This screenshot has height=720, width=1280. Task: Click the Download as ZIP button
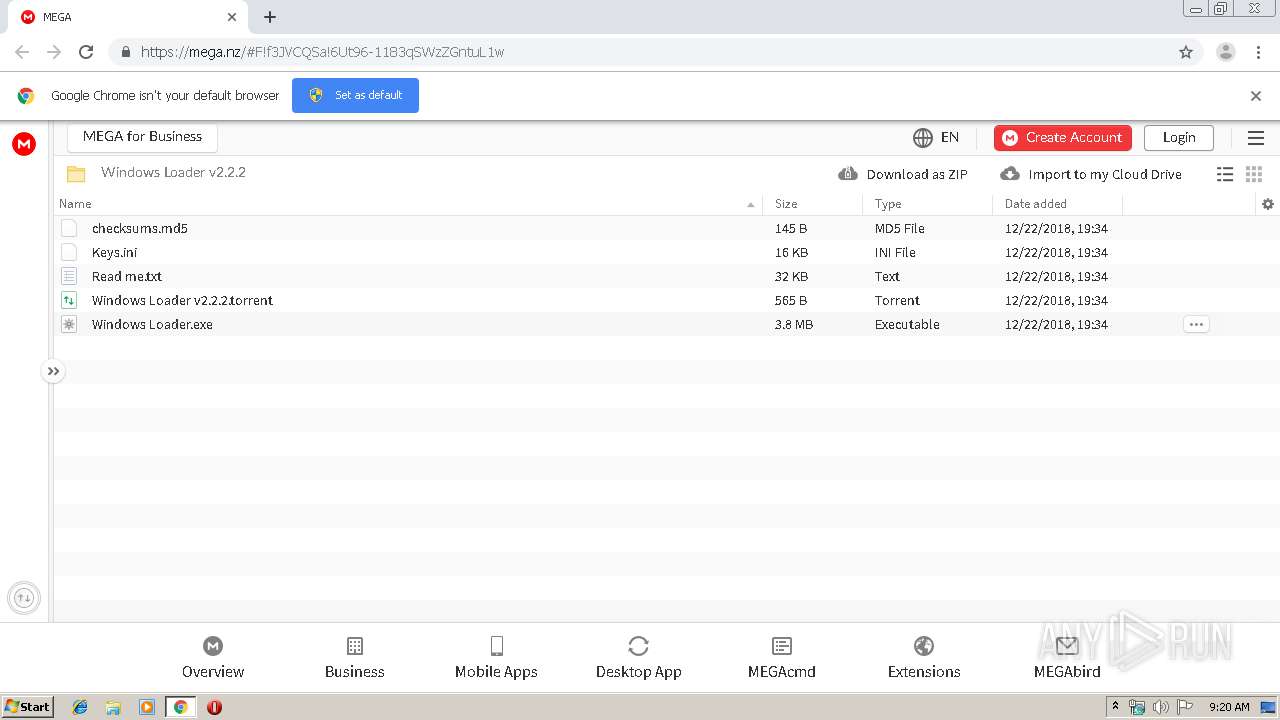903,174
